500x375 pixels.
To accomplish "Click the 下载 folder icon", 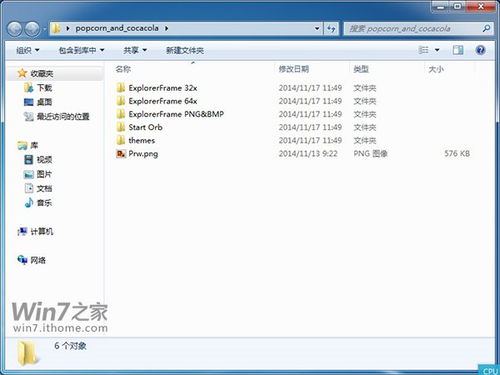I will click(29, 88).
